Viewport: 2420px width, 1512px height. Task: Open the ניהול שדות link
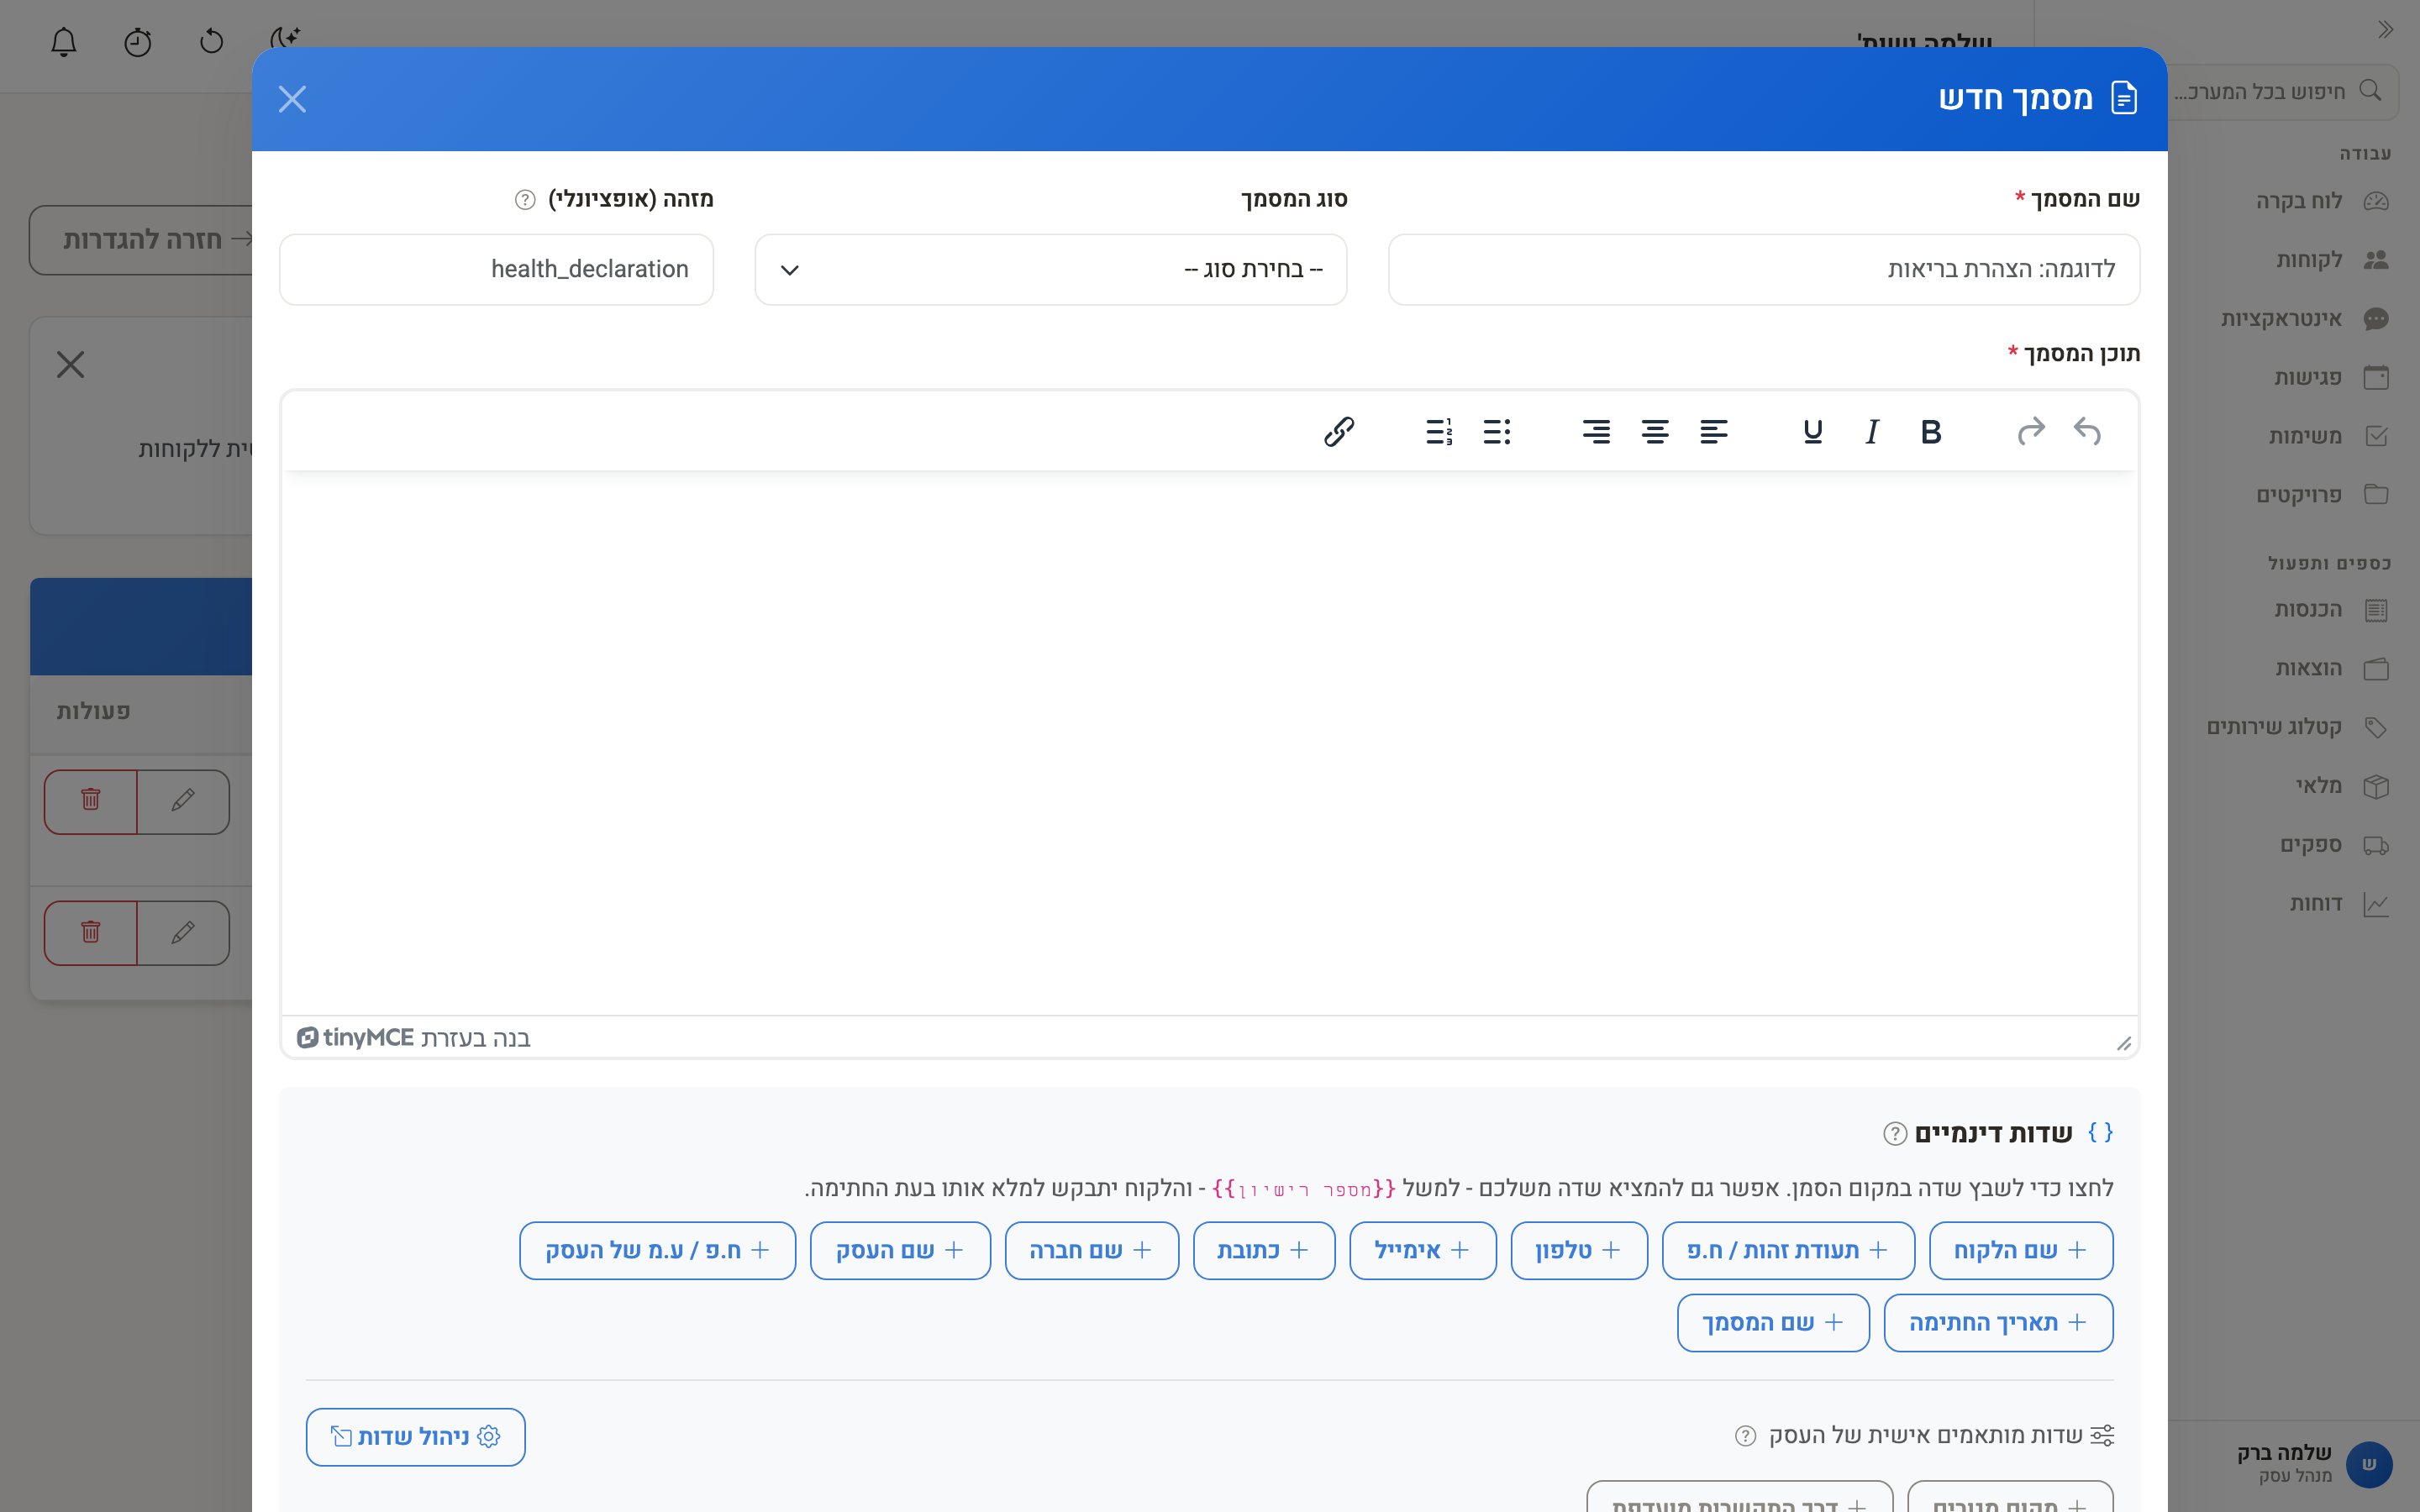pos(415,1437)
